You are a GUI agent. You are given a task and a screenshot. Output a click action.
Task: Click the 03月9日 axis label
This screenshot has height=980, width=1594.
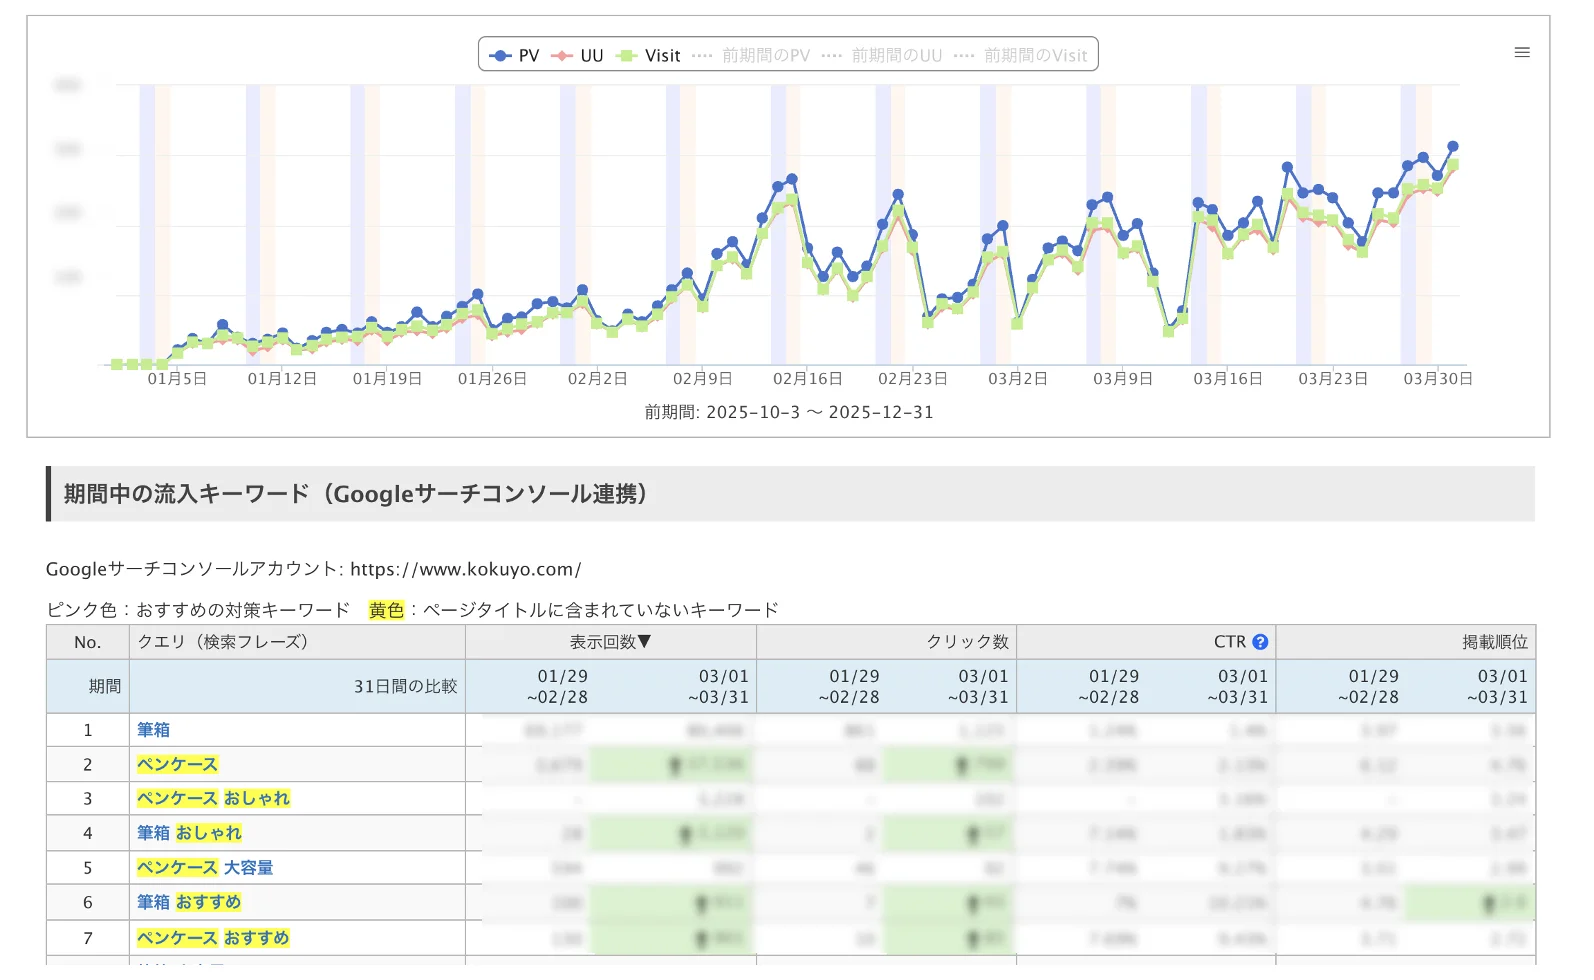point(1123,379)
